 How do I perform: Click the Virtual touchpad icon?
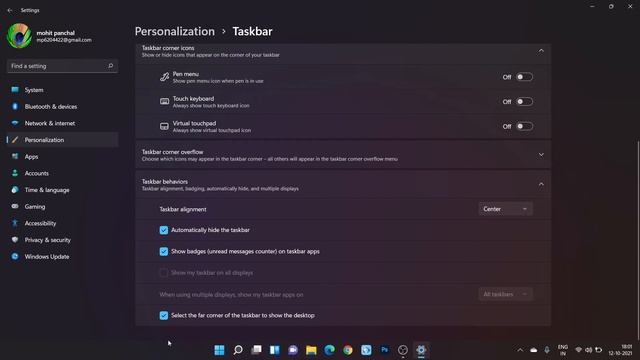click(x=164, y=126)
